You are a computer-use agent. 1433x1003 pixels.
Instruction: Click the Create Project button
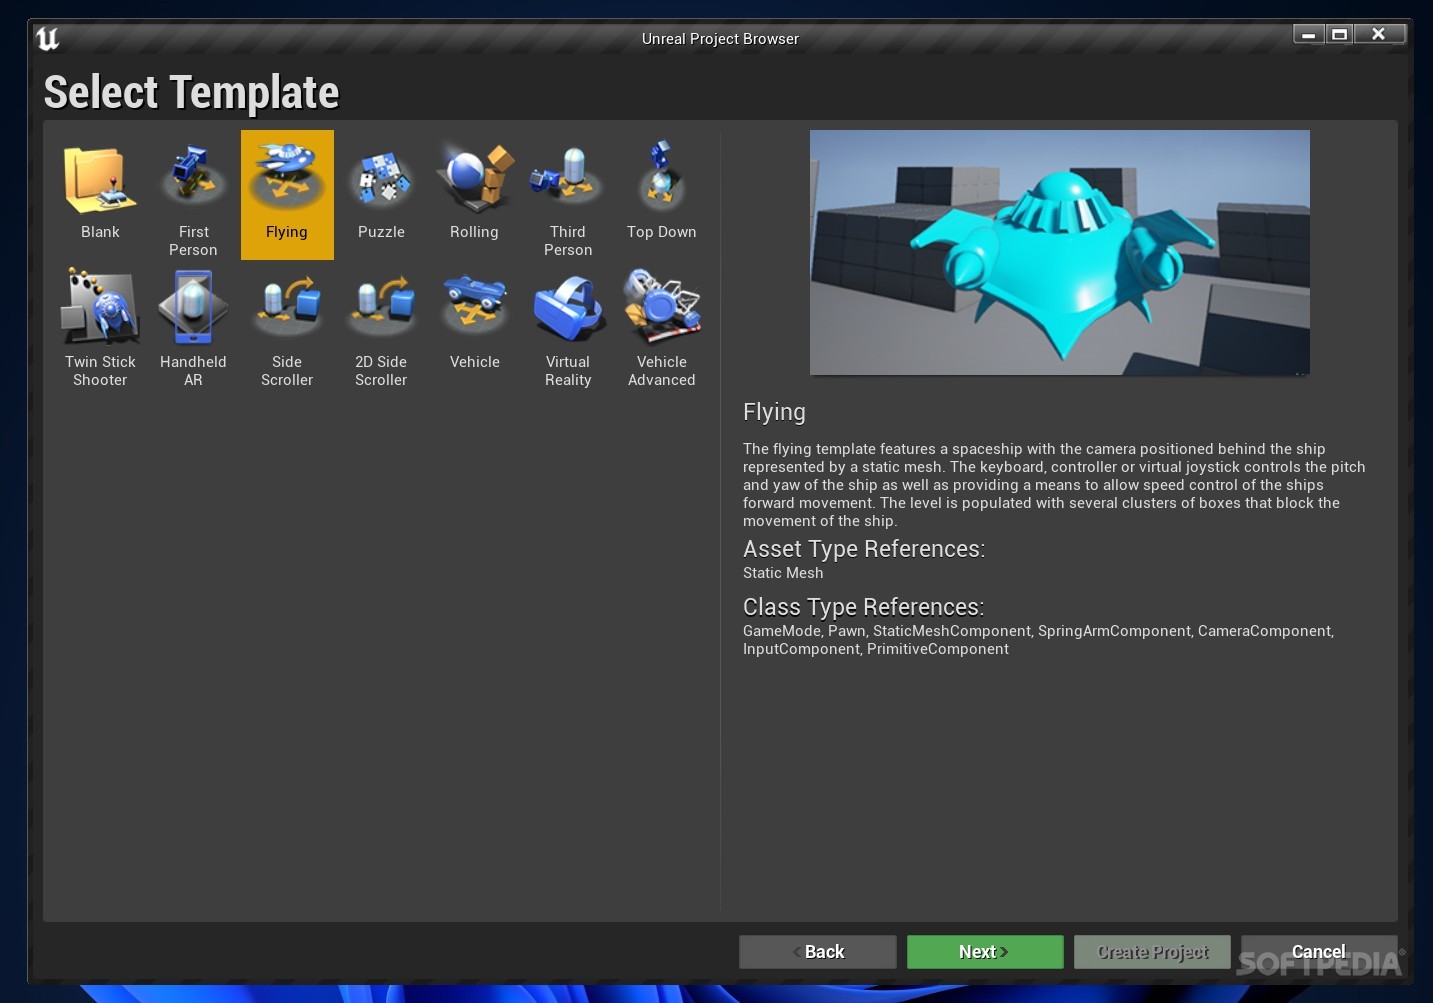click(1152, 952)
